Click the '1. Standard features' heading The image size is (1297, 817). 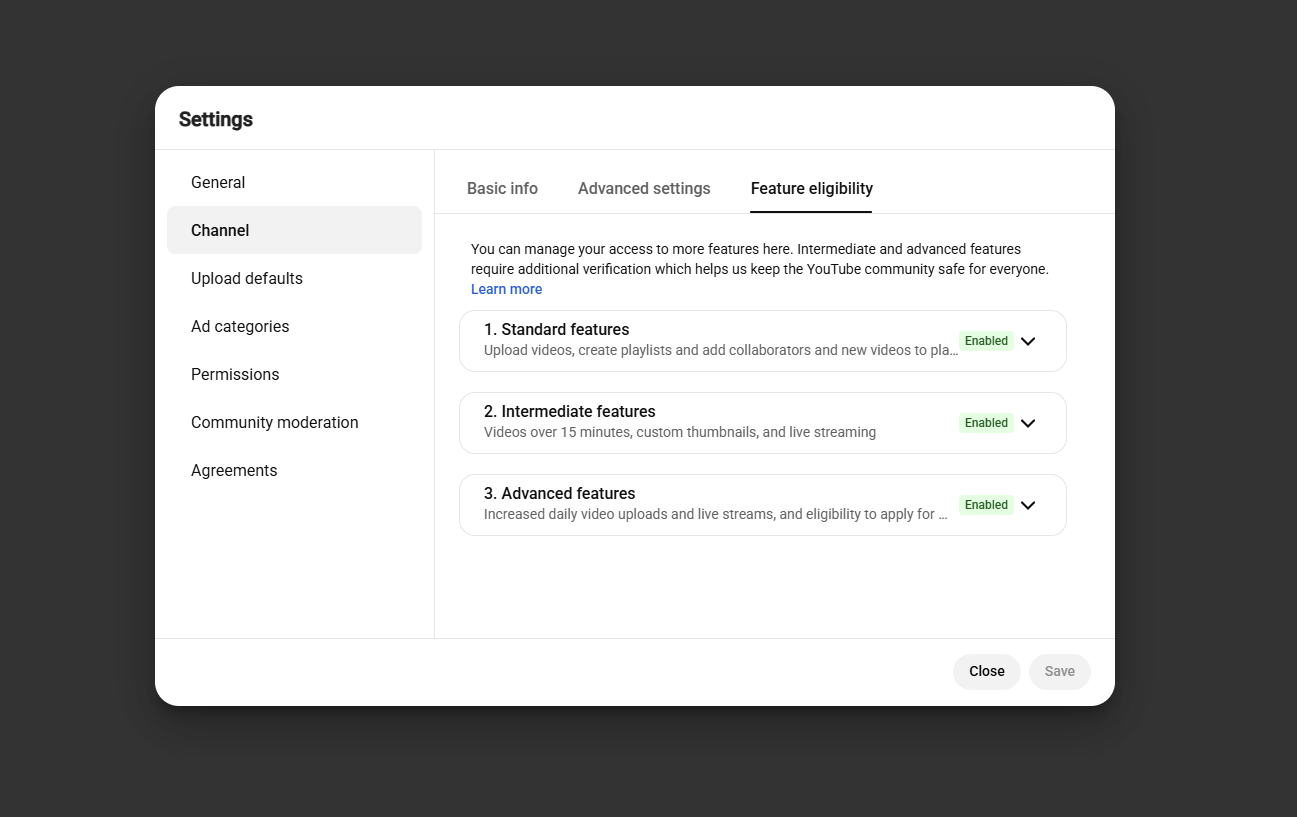click(557, 330)
